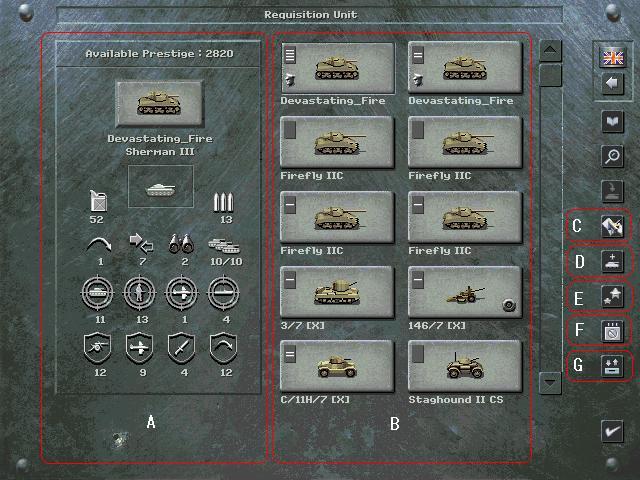This screenshot has width=640, height=480.
Task: Click the tank crosshair hard attack icon
Action: coord(98,293)
